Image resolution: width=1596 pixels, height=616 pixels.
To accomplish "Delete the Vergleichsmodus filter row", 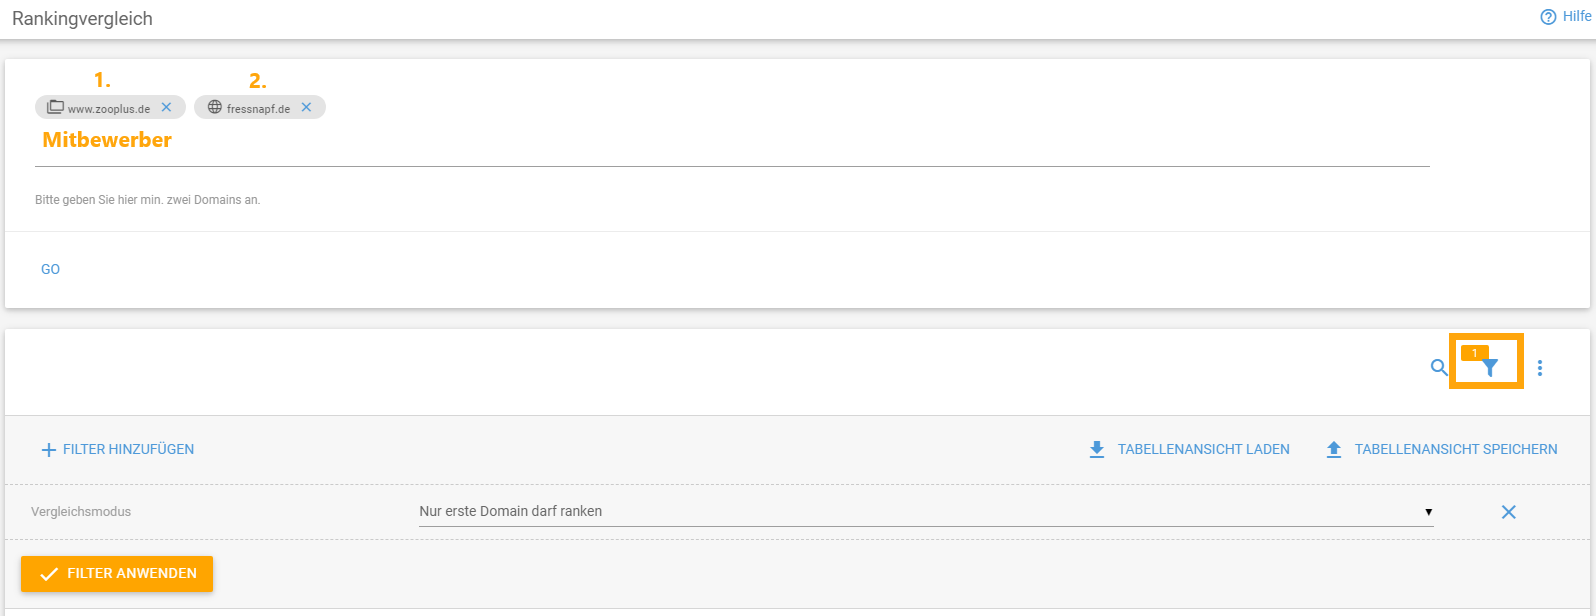I will [x=1509, y=512].
